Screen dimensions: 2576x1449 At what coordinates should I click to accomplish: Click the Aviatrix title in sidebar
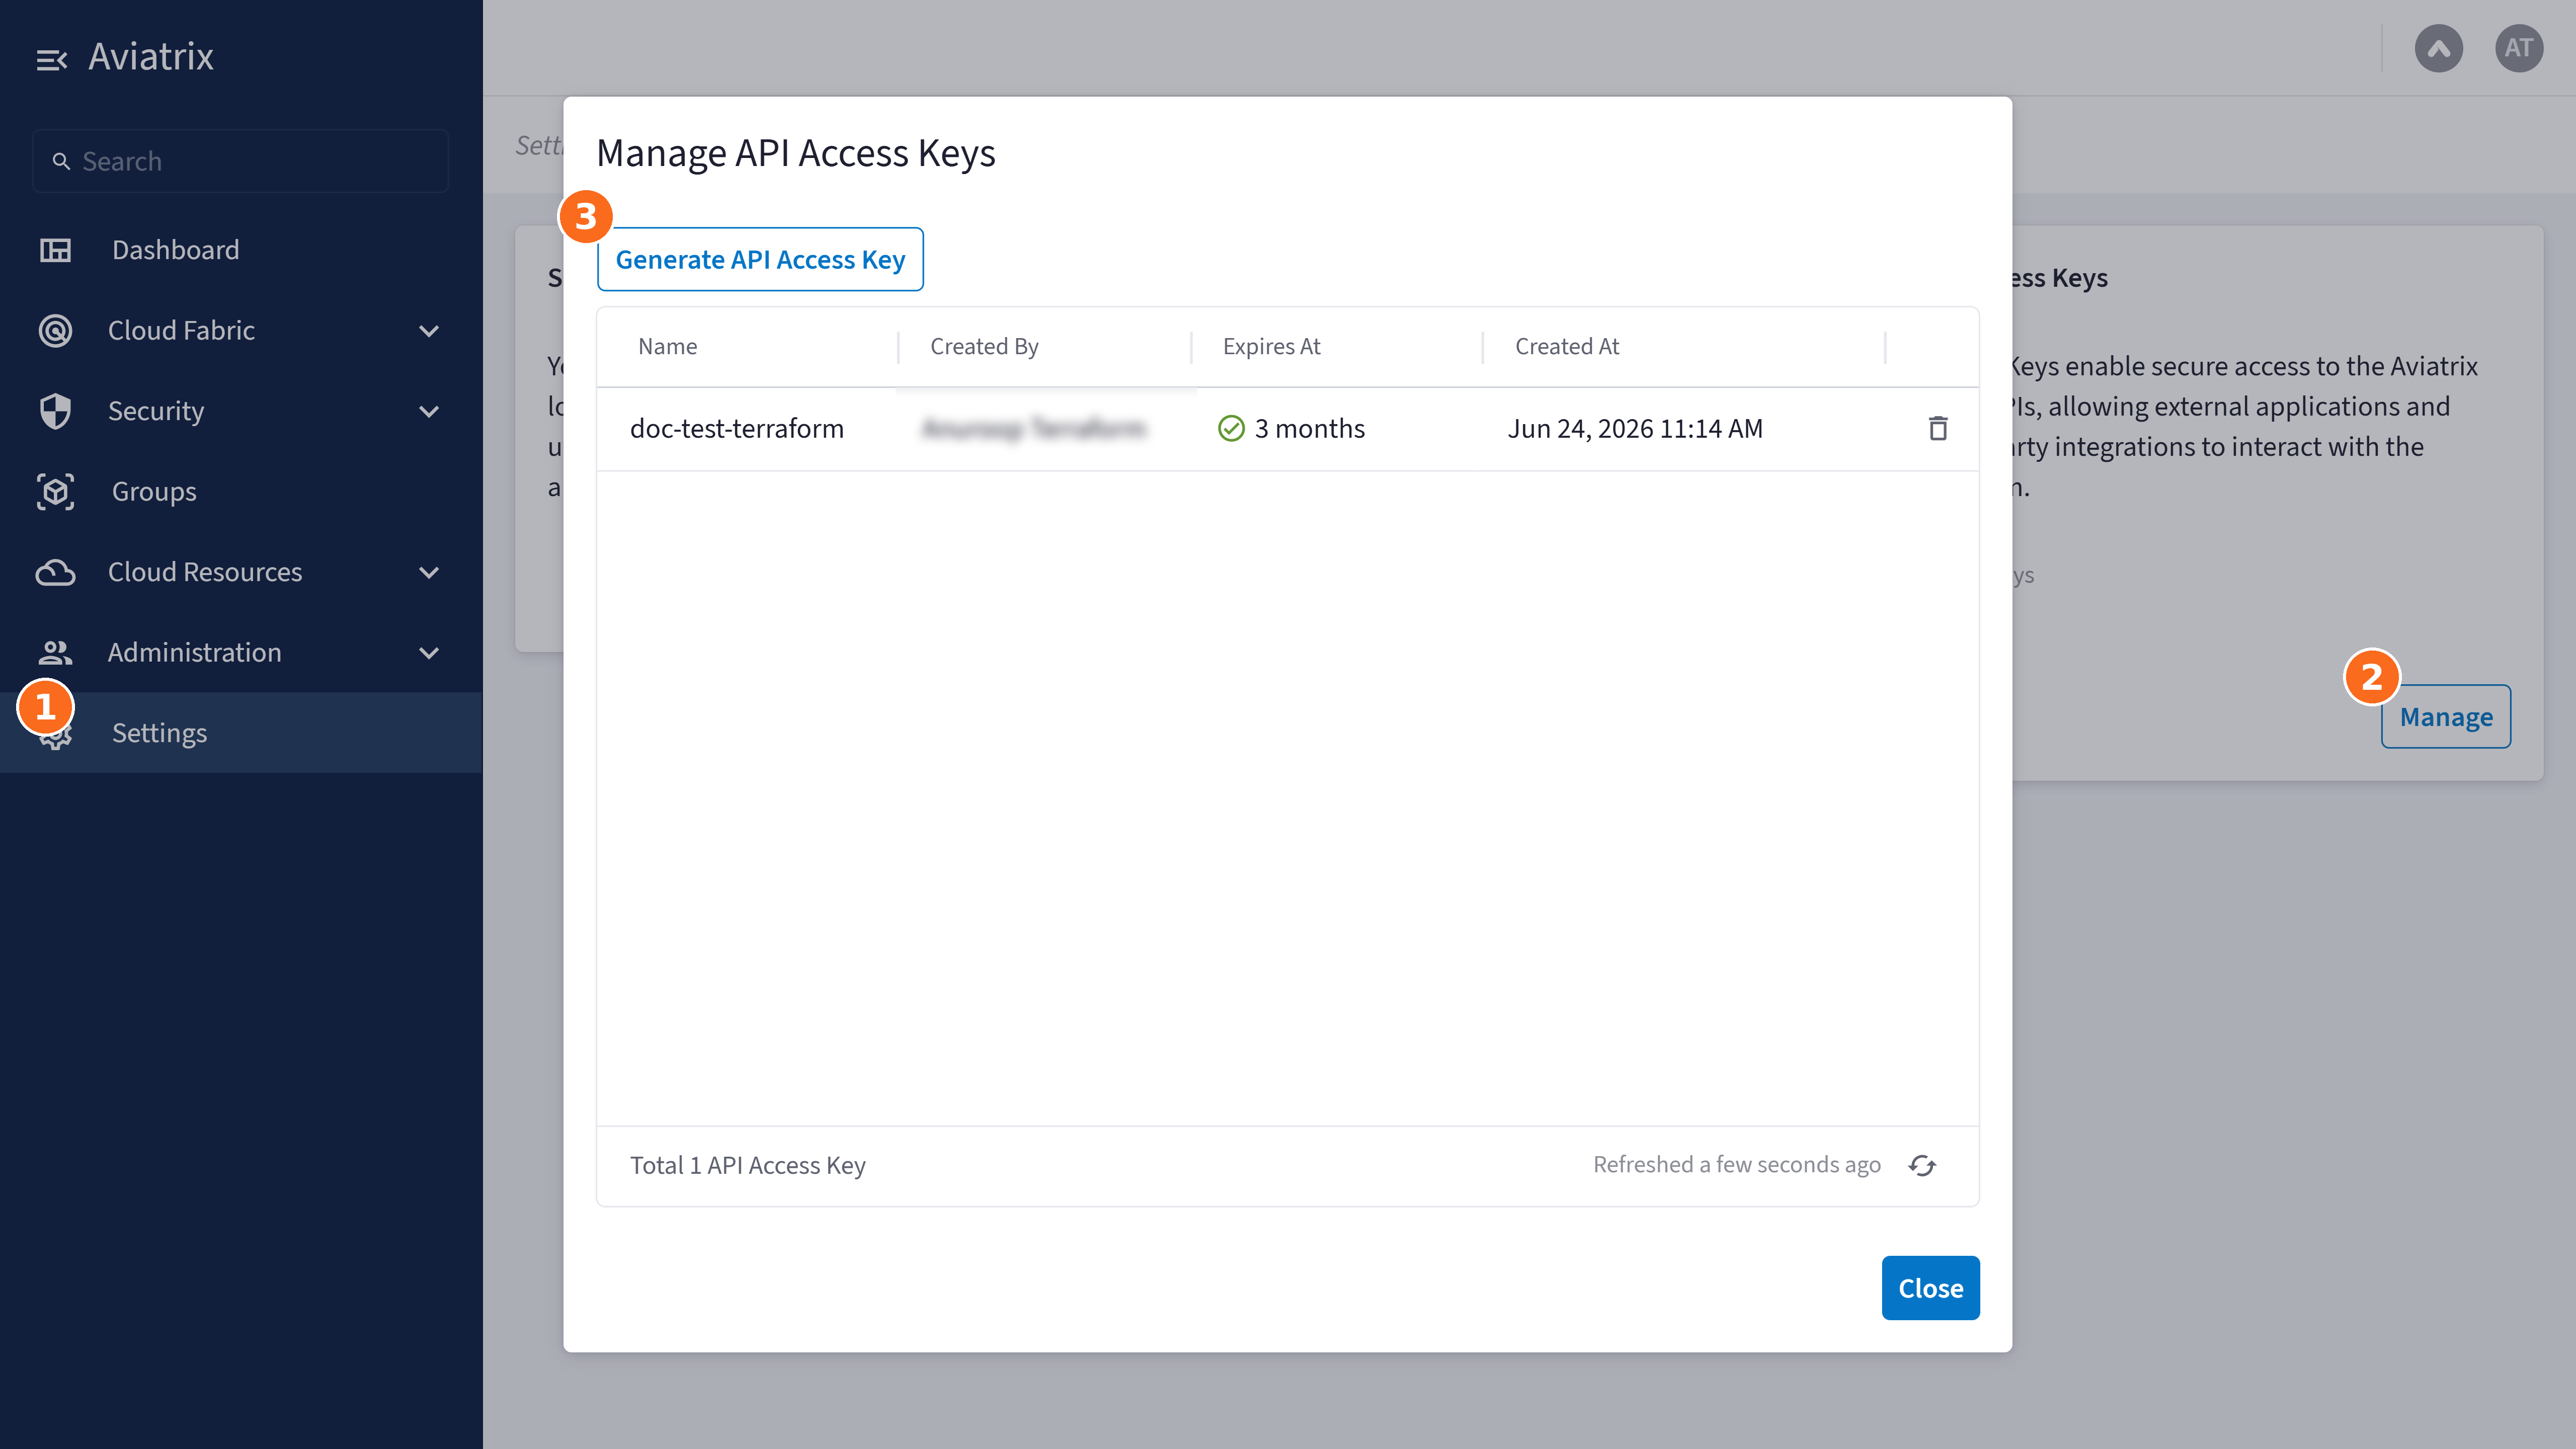pyautogui.click(x=151, y=57)
